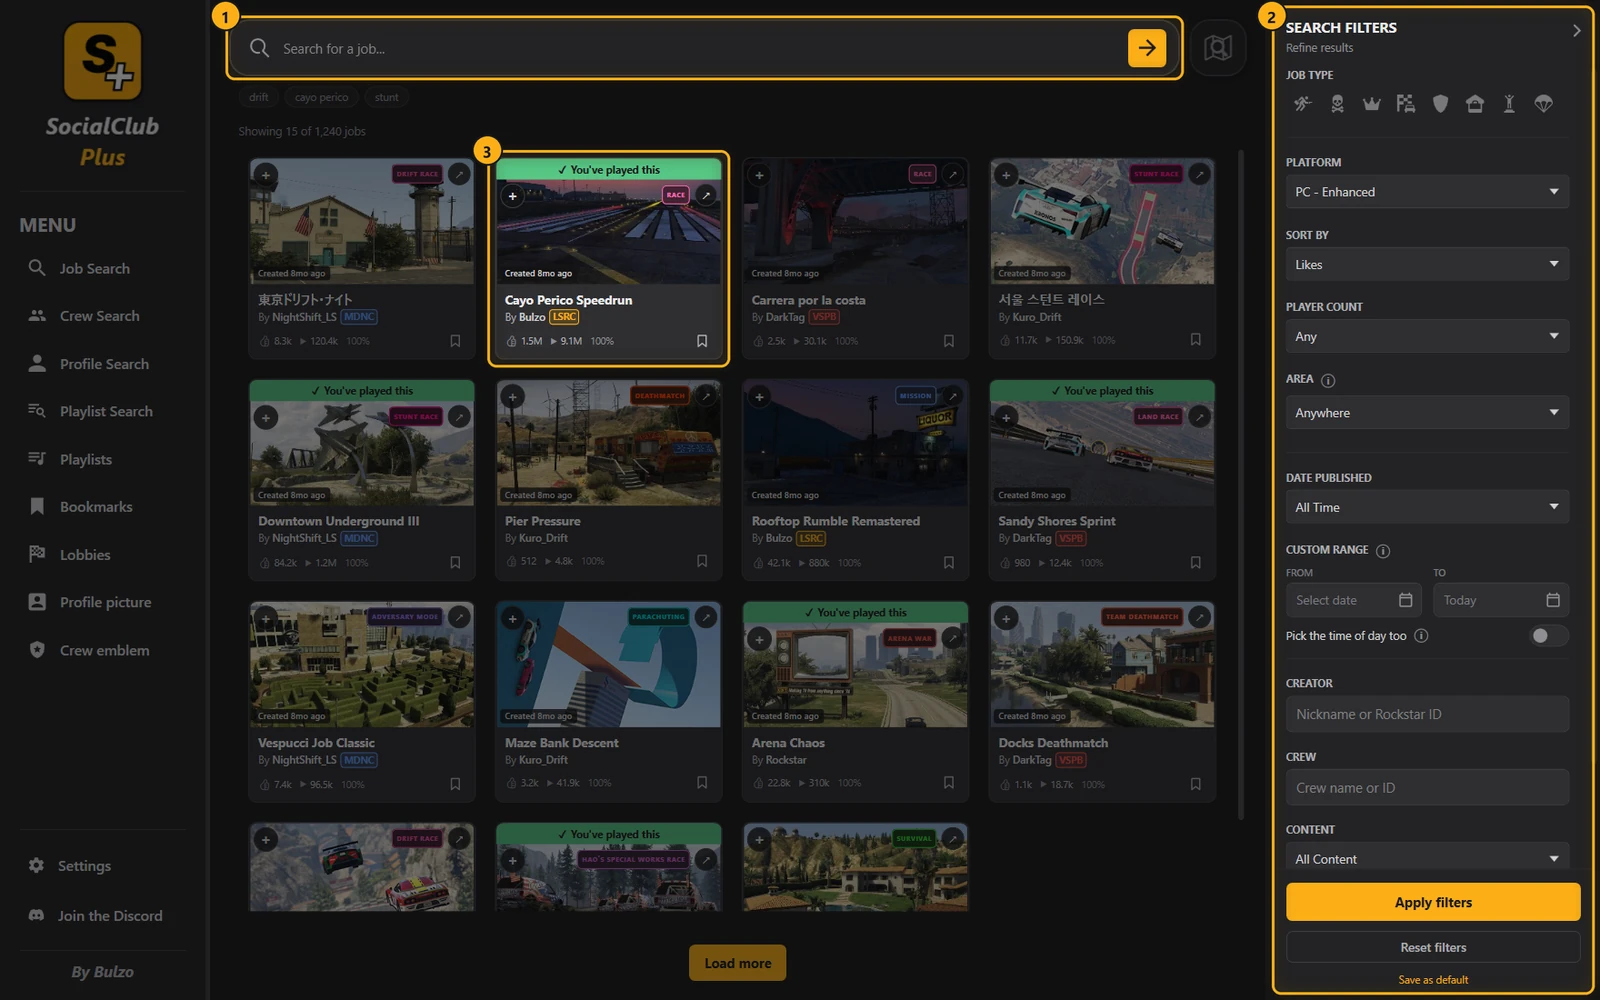Focus the Creator nickname or Rockstar ID field
Viewport: 1600px width, 1000px height.
point(1427,714)
